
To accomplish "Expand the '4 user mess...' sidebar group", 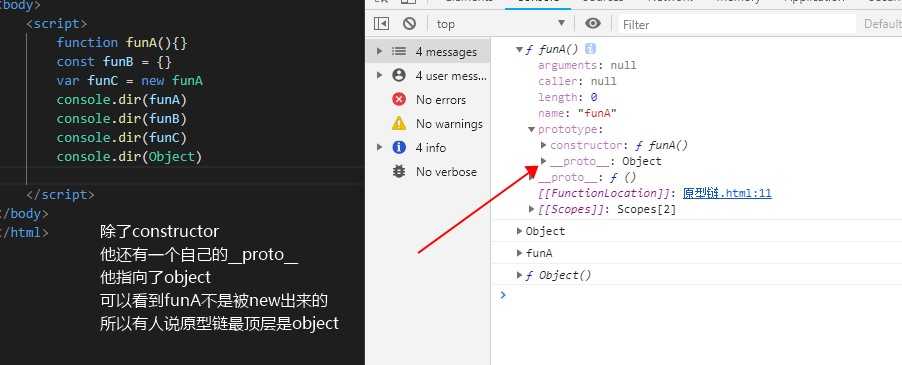I will coord(379,75).
